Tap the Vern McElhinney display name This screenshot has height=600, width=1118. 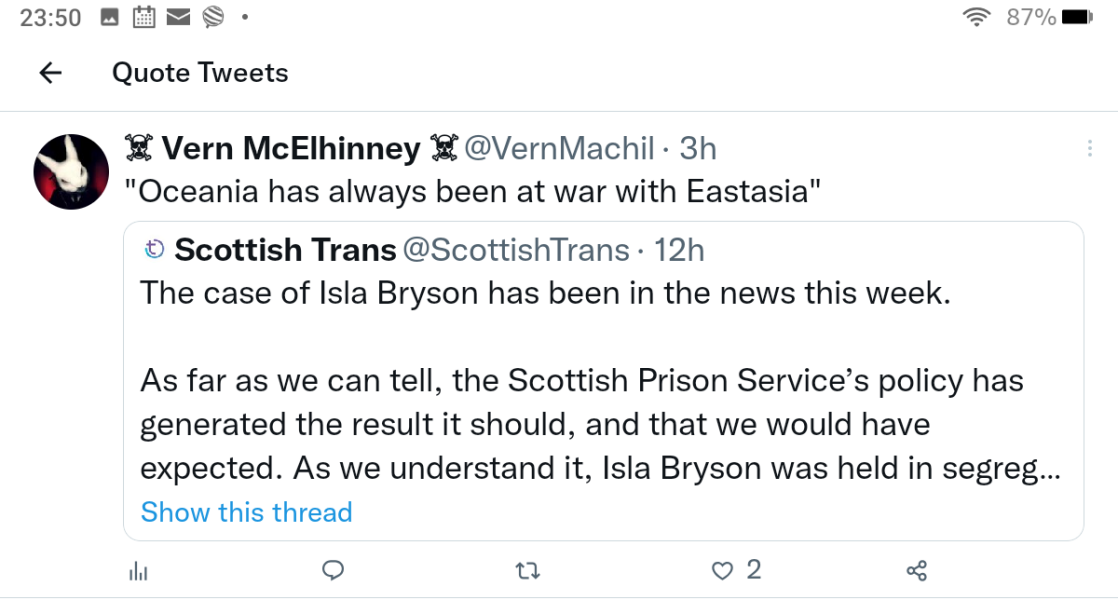pyautogui.click(x=290, y=149)
